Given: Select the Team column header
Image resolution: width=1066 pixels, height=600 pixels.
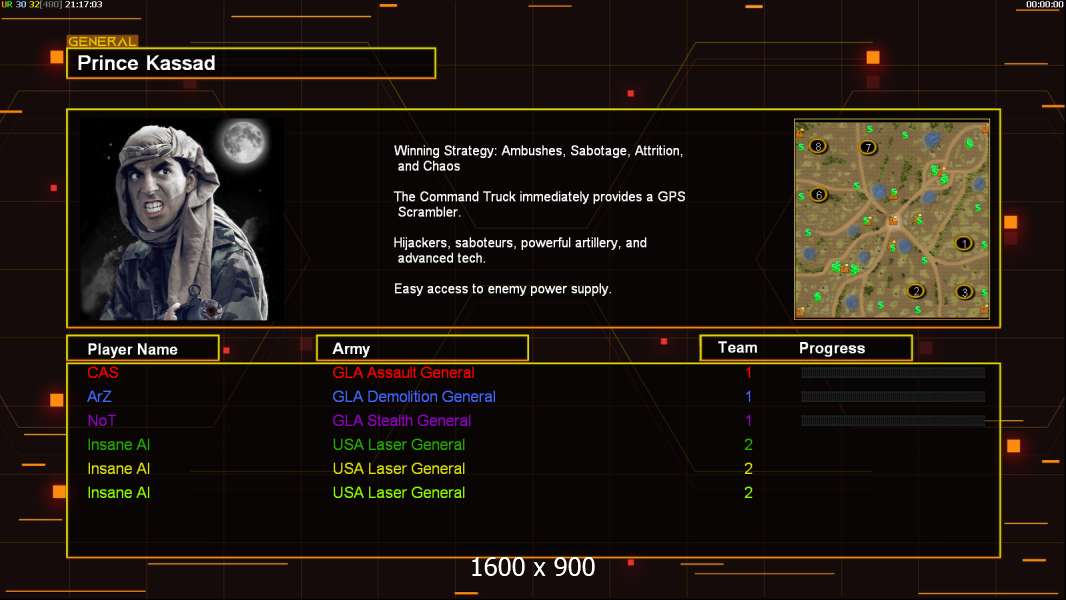Looking at the screenshot, I should pos(738,348).
